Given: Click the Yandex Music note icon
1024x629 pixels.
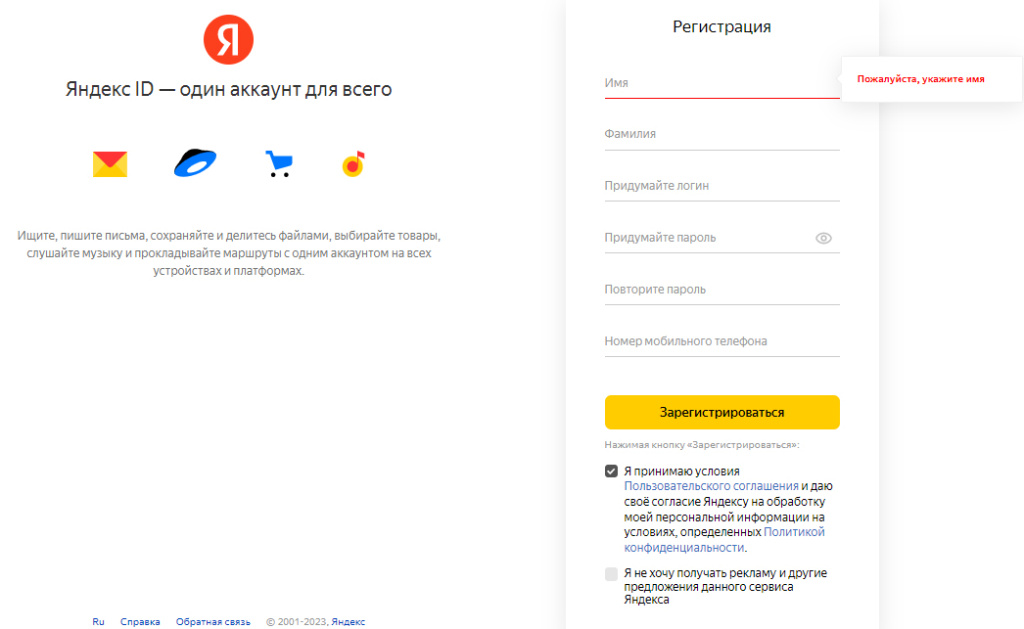Looking at the screenshot, I should pyautogui.click(x=353, y=164).
